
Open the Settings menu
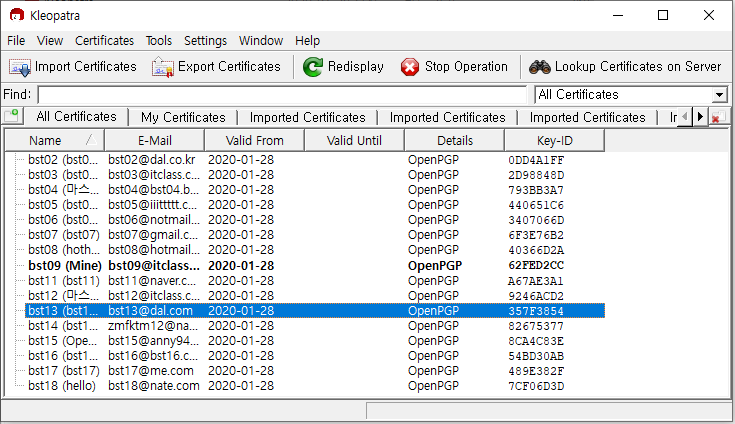pos(205,41)
